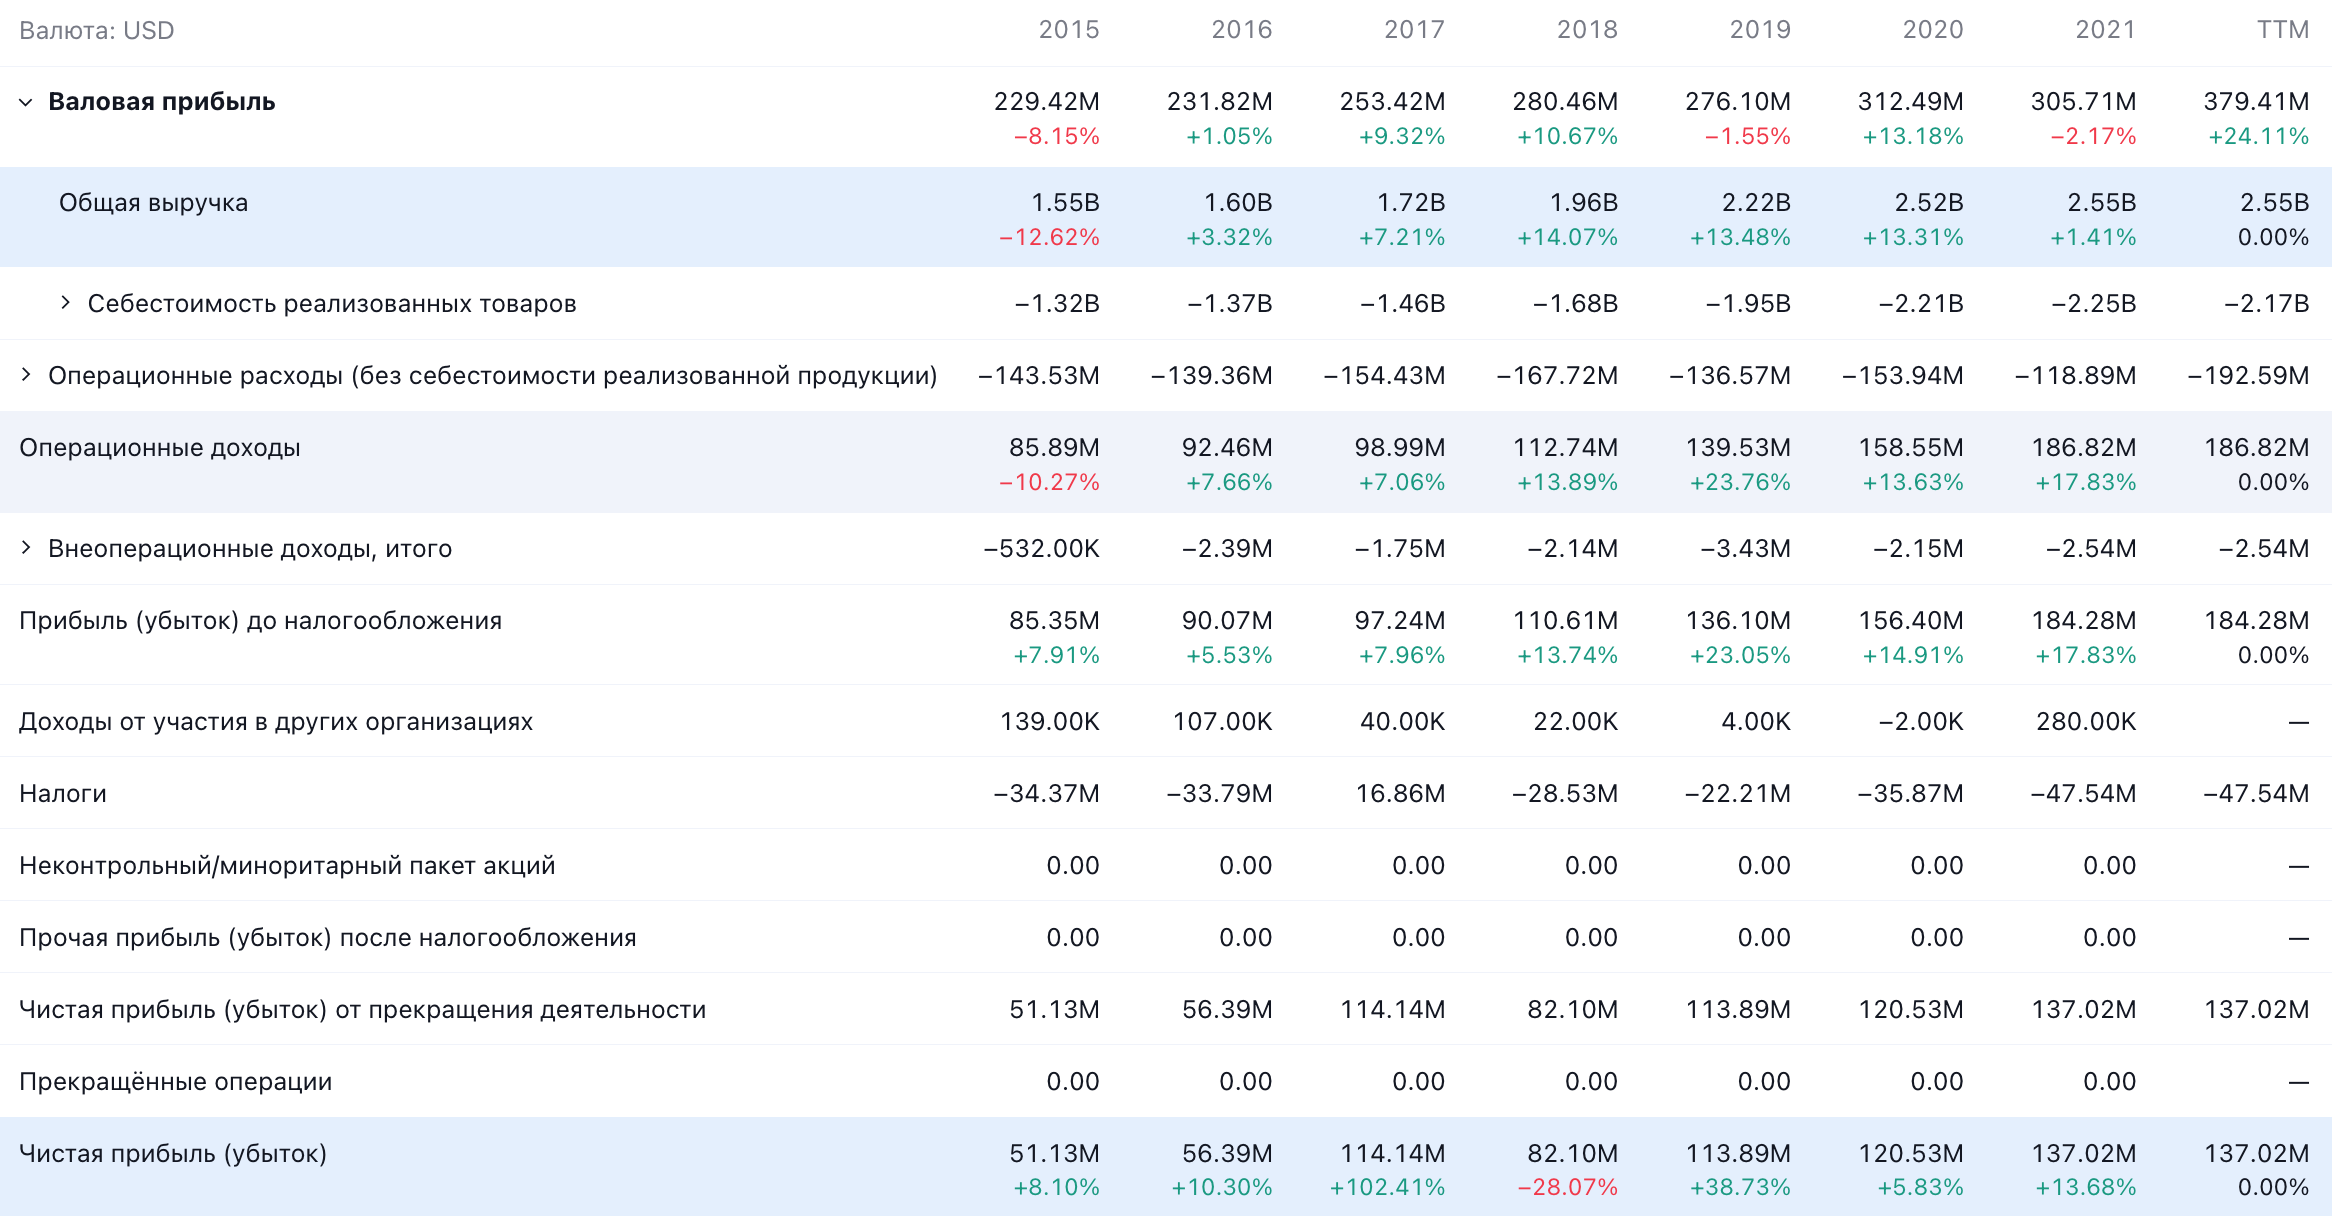Click gross profit TTM value 379.41M
The image size is (2332, 1216).
pyautogui.click(x=2256, y=102)
